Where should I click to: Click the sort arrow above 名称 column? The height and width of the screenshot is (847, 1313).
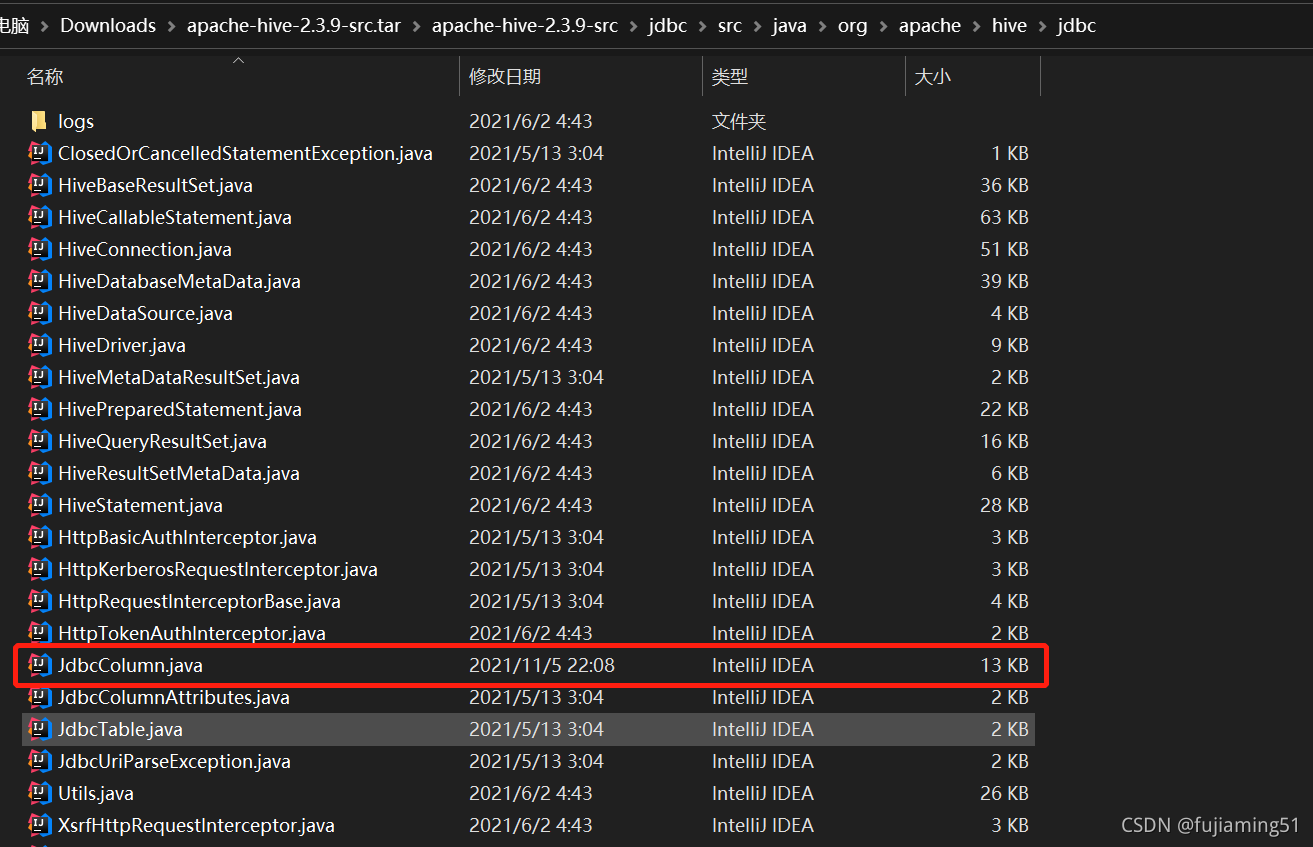pos(238,60)
